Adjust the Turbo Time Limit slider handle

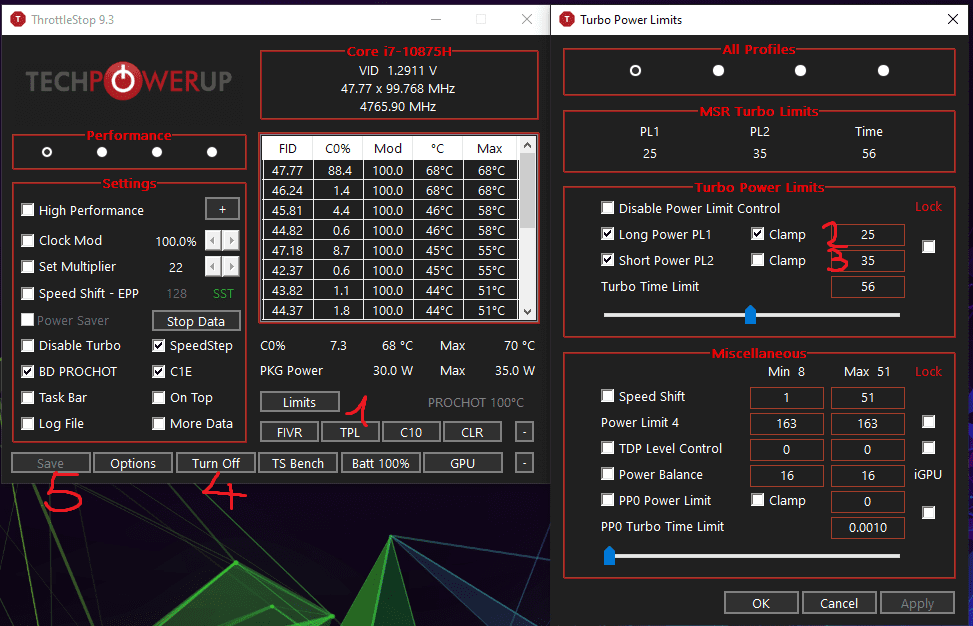pos(750,315)
